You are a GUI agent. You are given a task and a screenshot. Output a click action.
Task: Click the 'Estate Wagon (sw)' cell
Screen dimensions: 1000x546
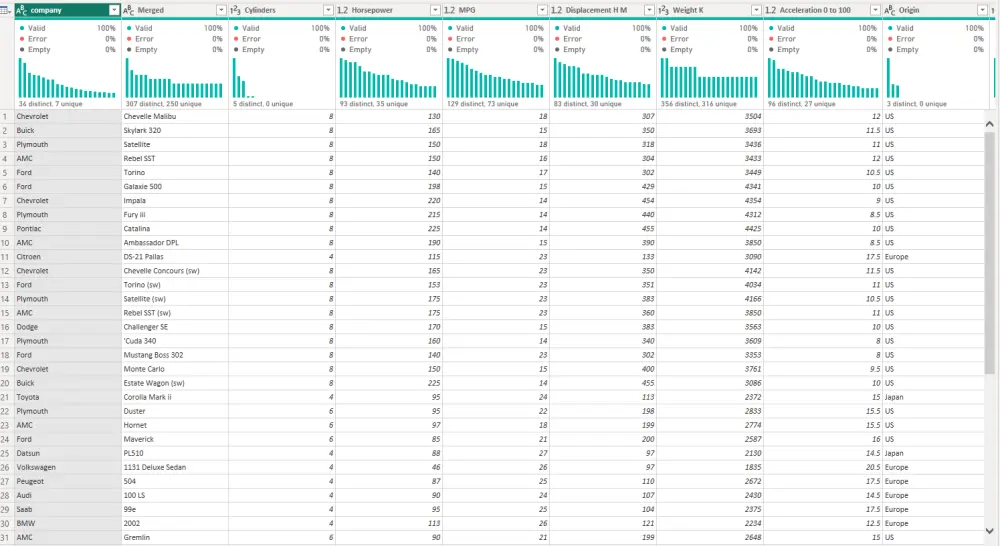175,383
